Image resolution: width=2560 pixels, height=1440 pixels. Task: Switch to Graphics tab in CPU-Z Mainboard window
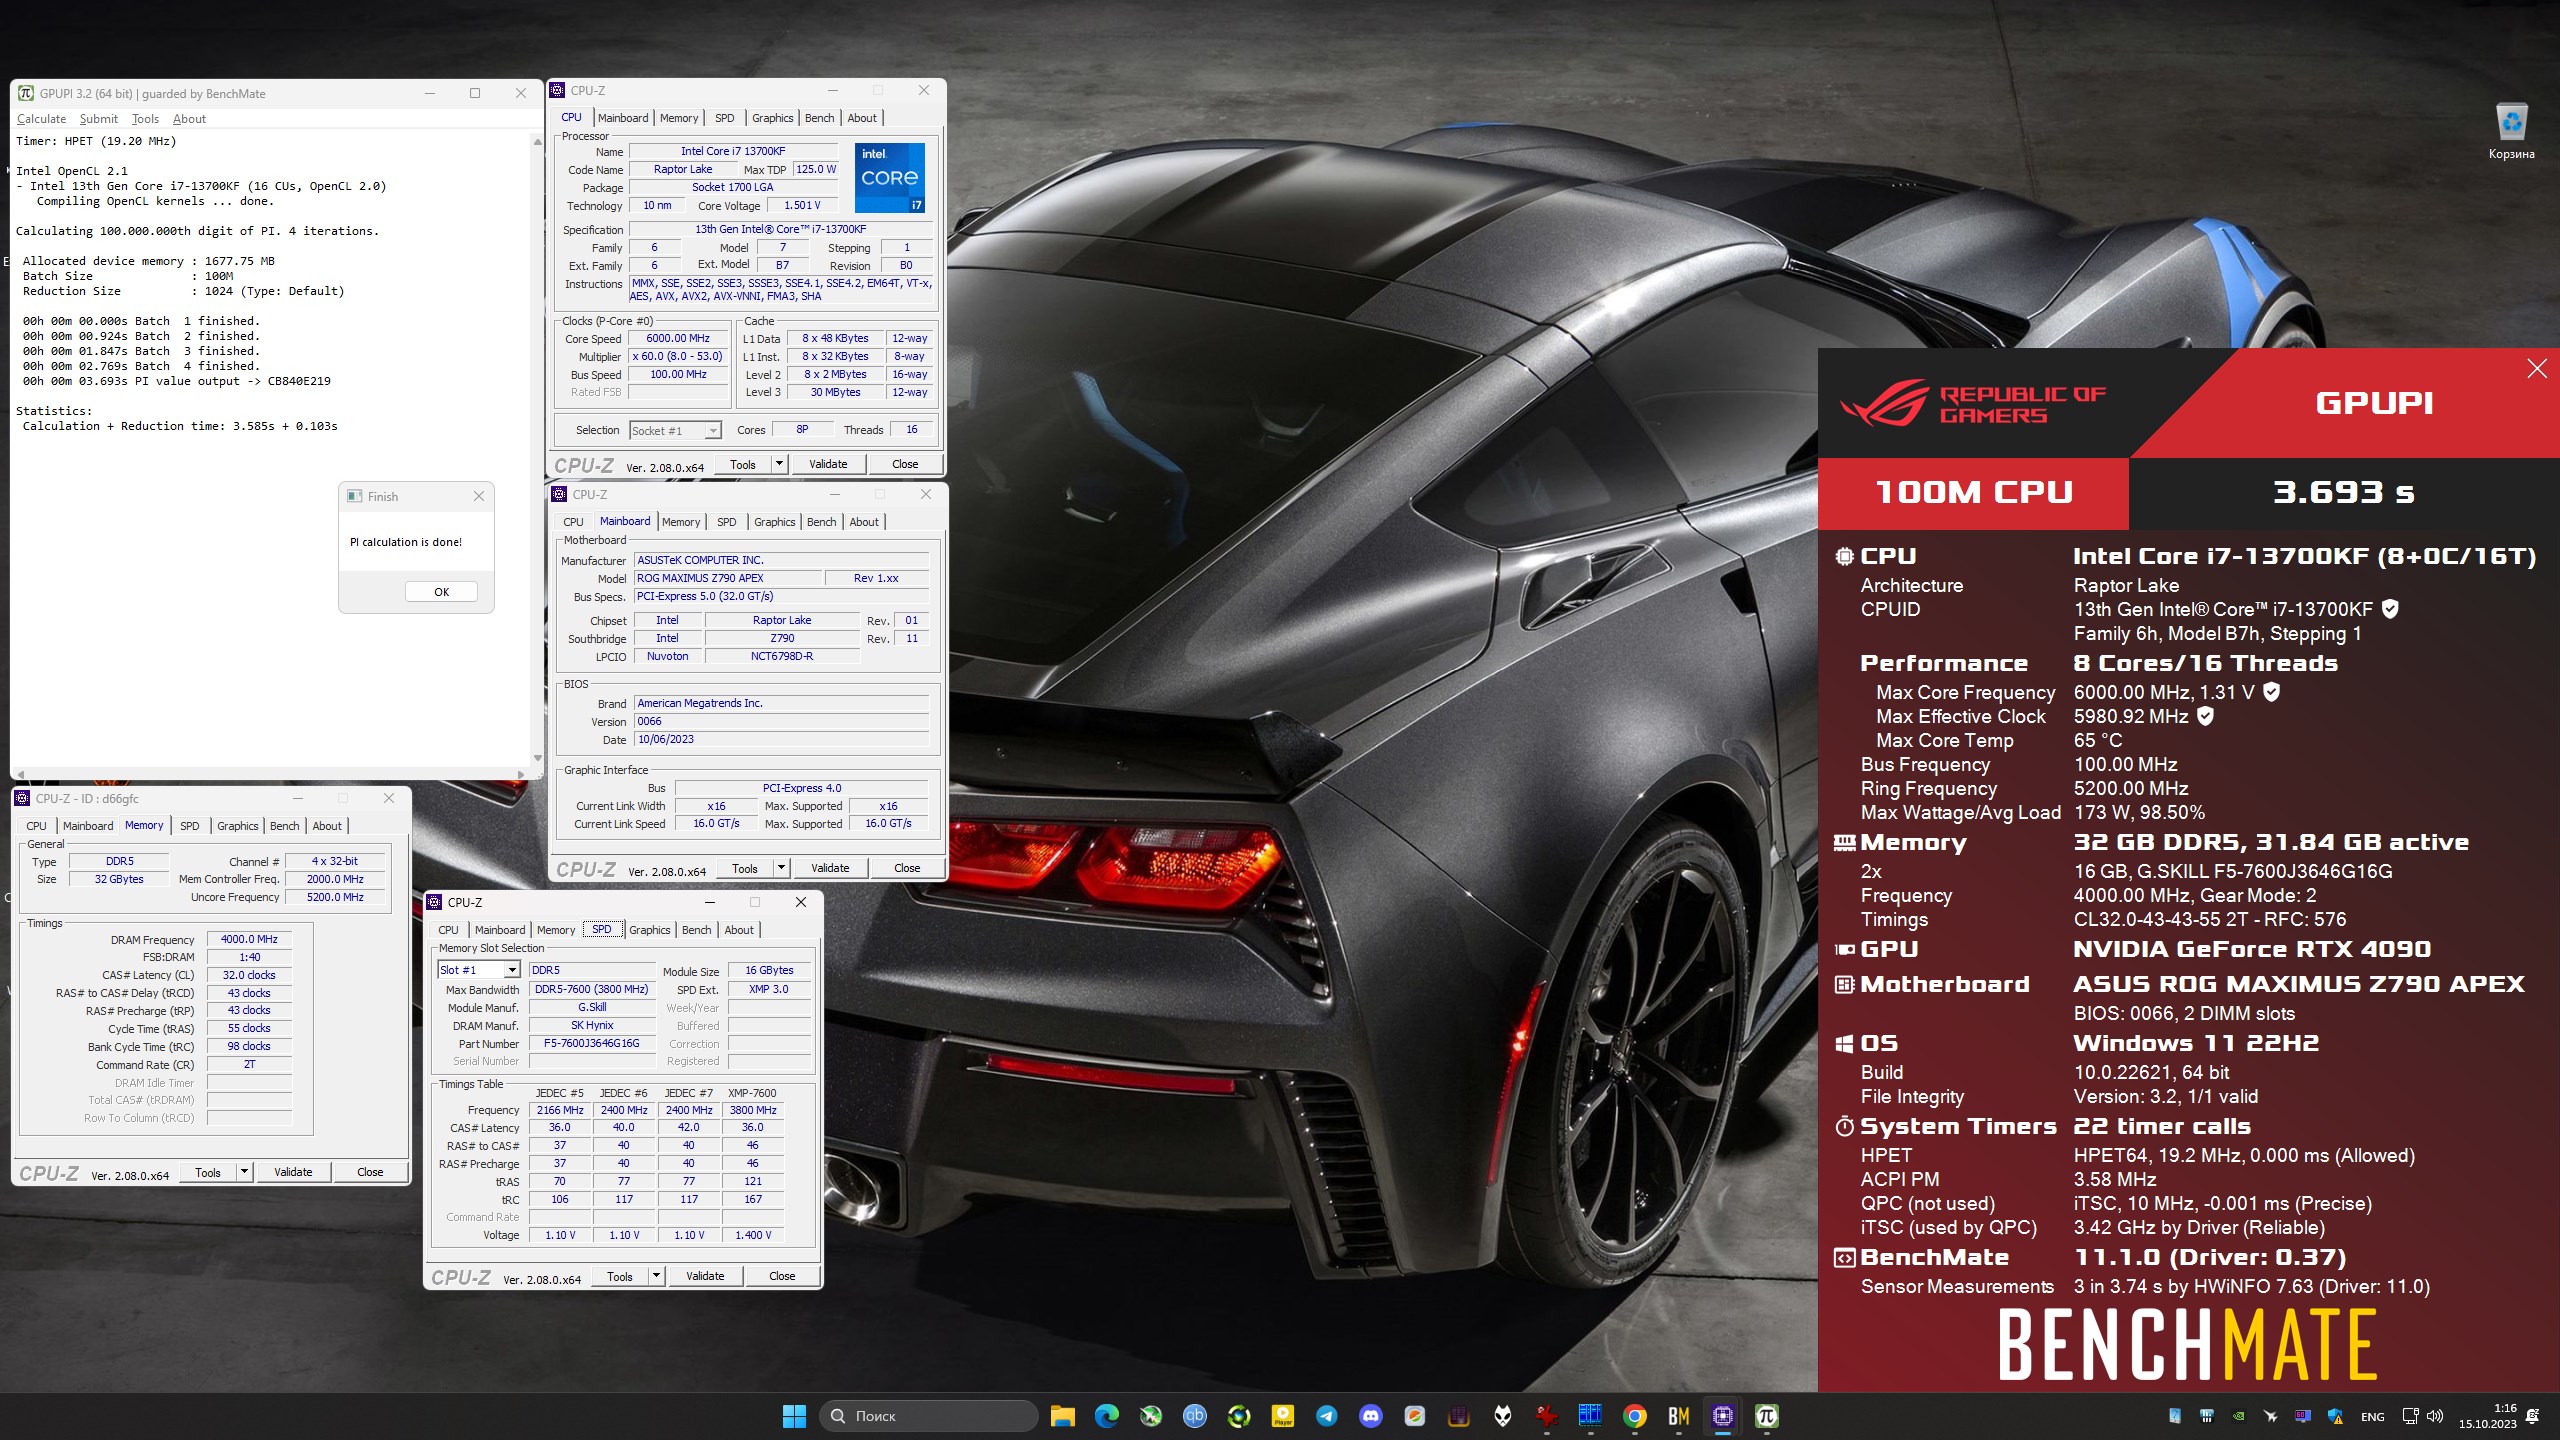774,522
